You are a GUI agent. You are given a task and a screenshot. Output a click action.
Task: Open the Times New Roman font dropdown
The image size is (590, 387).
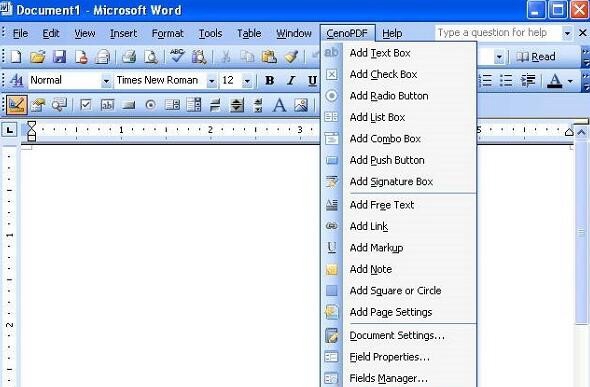(x=212, y=80)
